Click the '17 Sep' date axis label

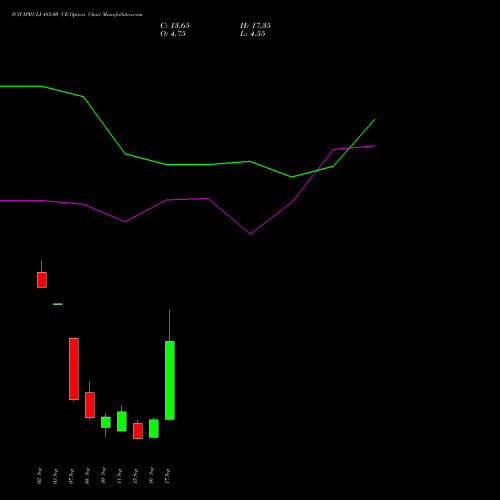click(x=167, y=476)
